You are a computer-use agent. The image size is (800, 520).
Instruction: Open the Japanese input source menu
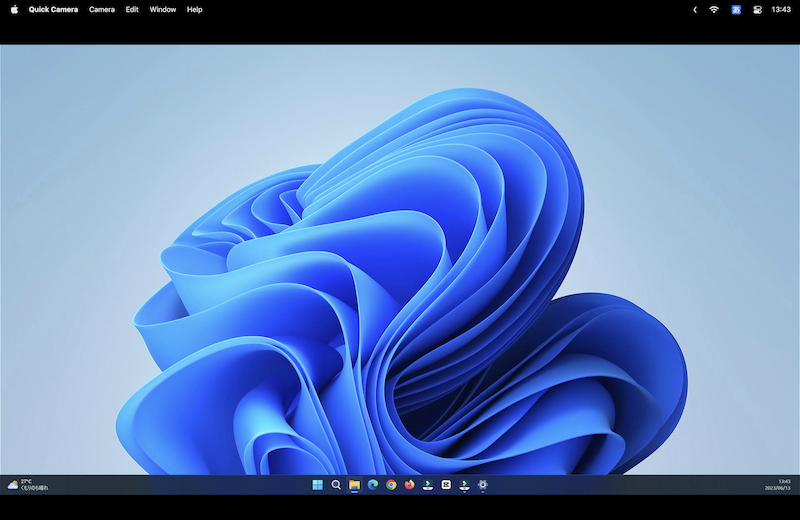pyautogui.click(x=736, y=10)
